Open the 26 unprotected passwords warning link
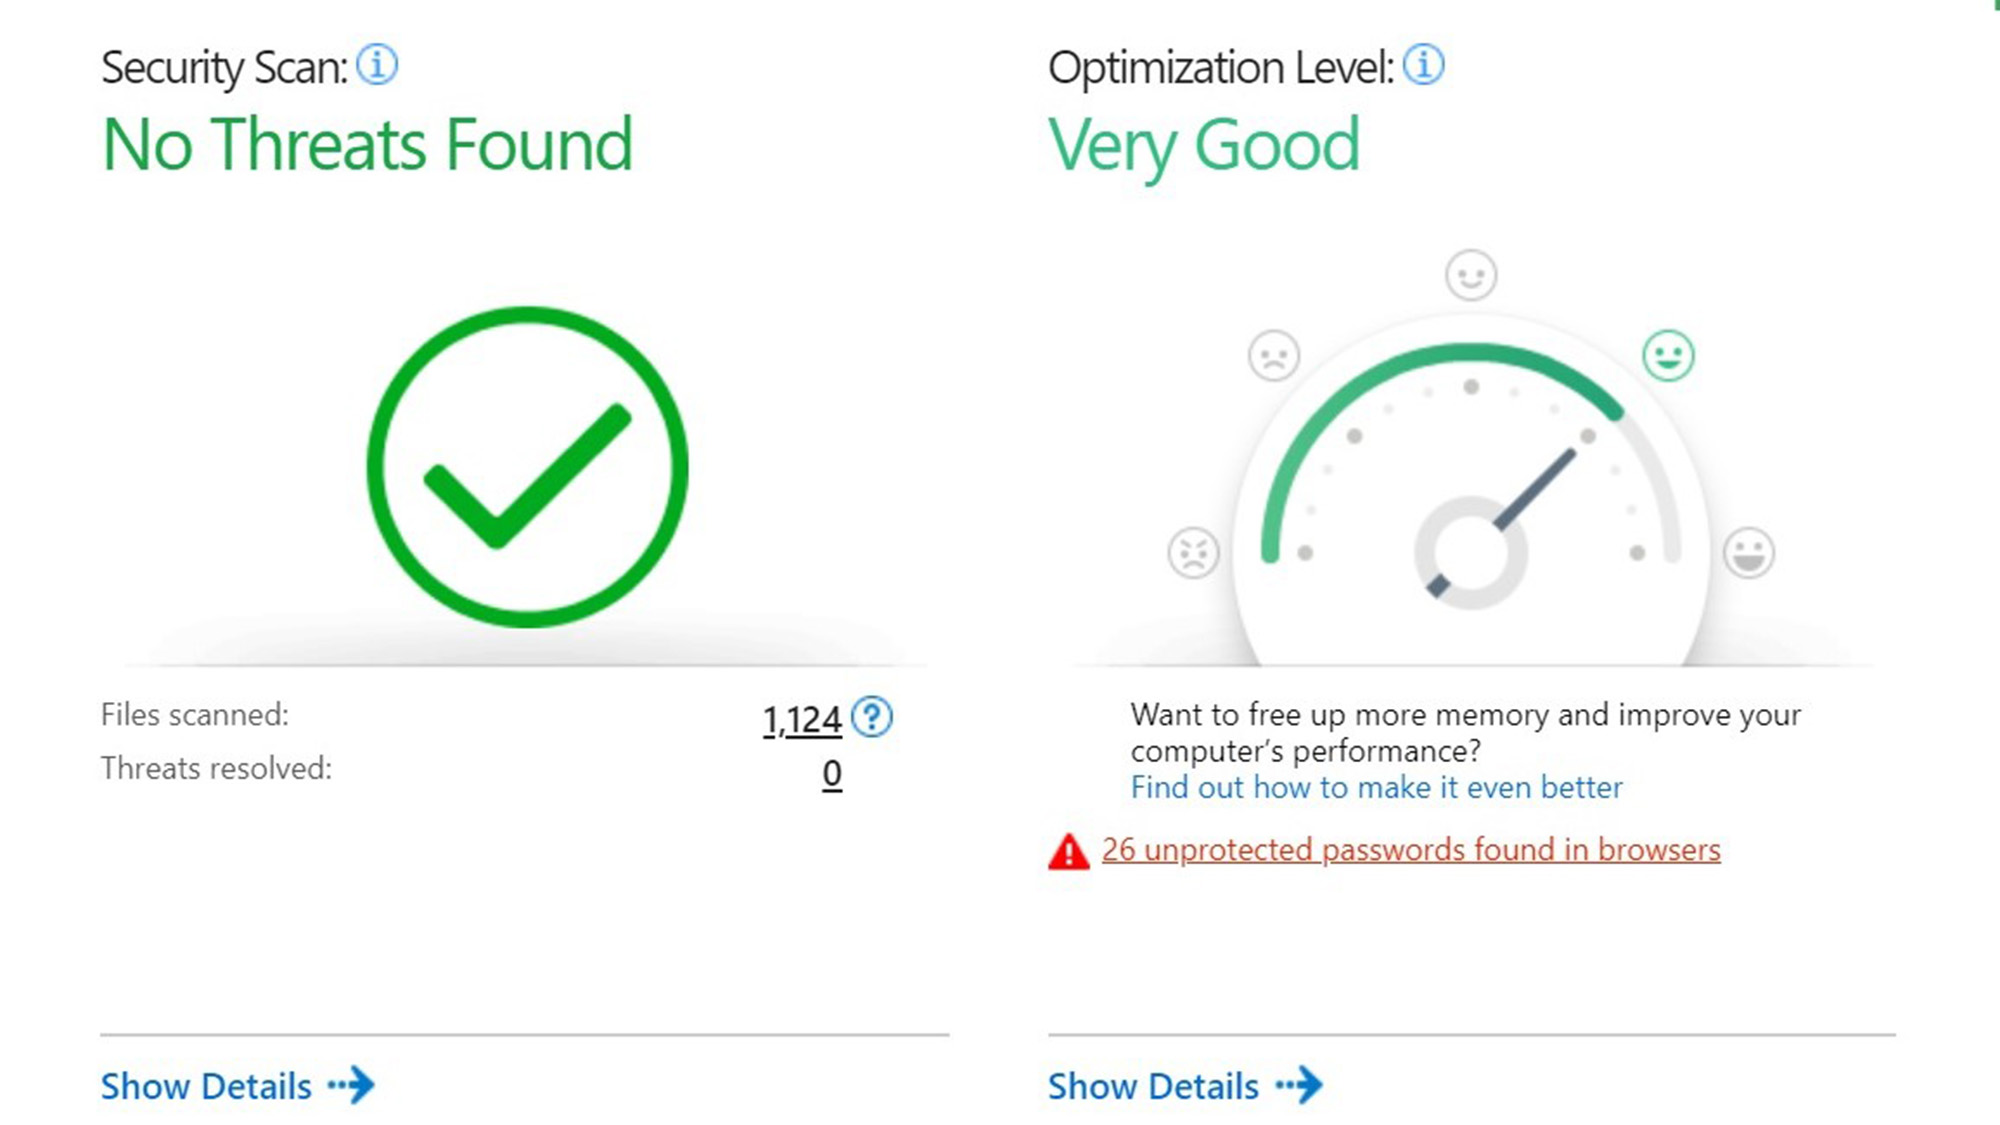This screenshot has width=2000, height=1125. coord(1411,850)
